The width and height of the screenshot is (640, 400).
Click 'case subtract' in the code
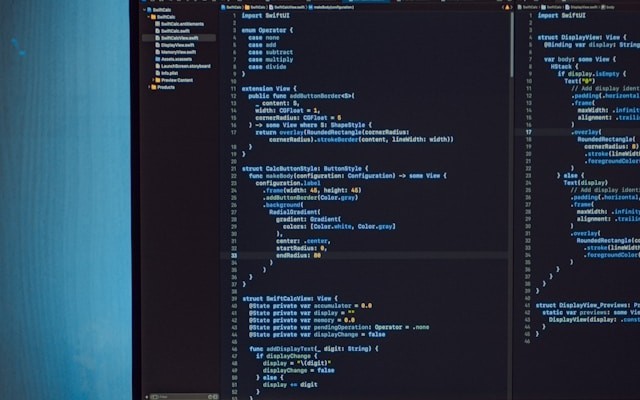point(270,52)
